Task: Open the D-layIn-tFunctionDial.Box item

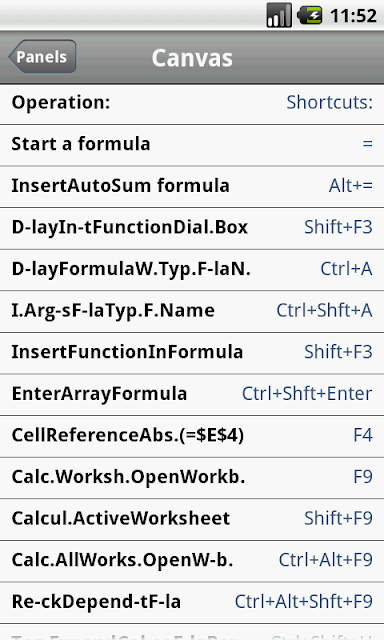Action: [x=192, y=228]
